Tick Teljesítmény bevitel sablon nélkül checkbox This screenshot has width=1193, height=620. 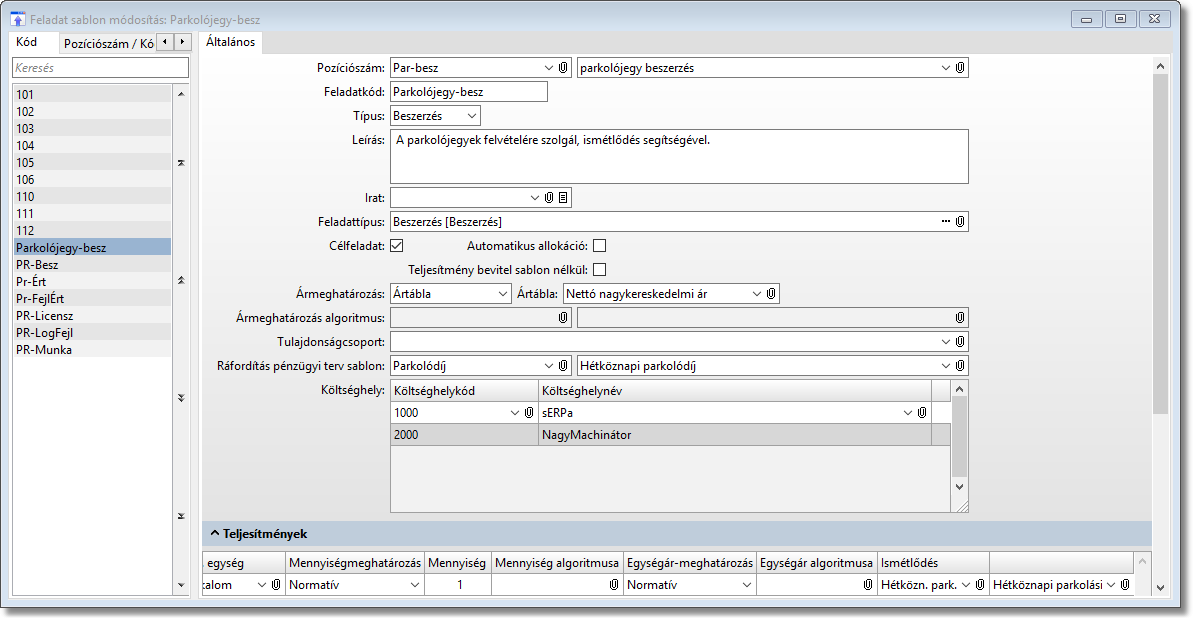point(600,269)
